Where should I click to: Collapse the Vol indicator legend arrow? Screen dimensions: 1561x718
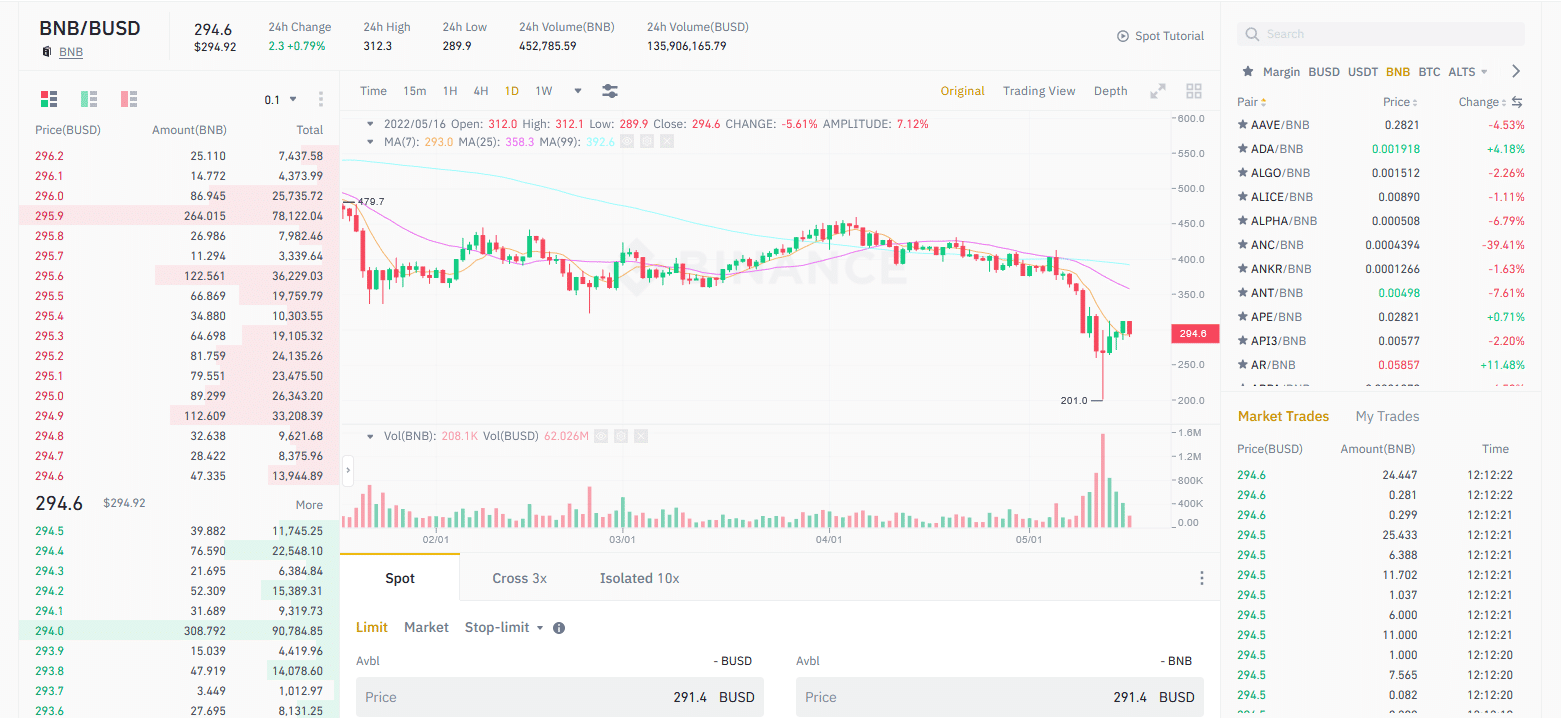[x=371, y=436]
